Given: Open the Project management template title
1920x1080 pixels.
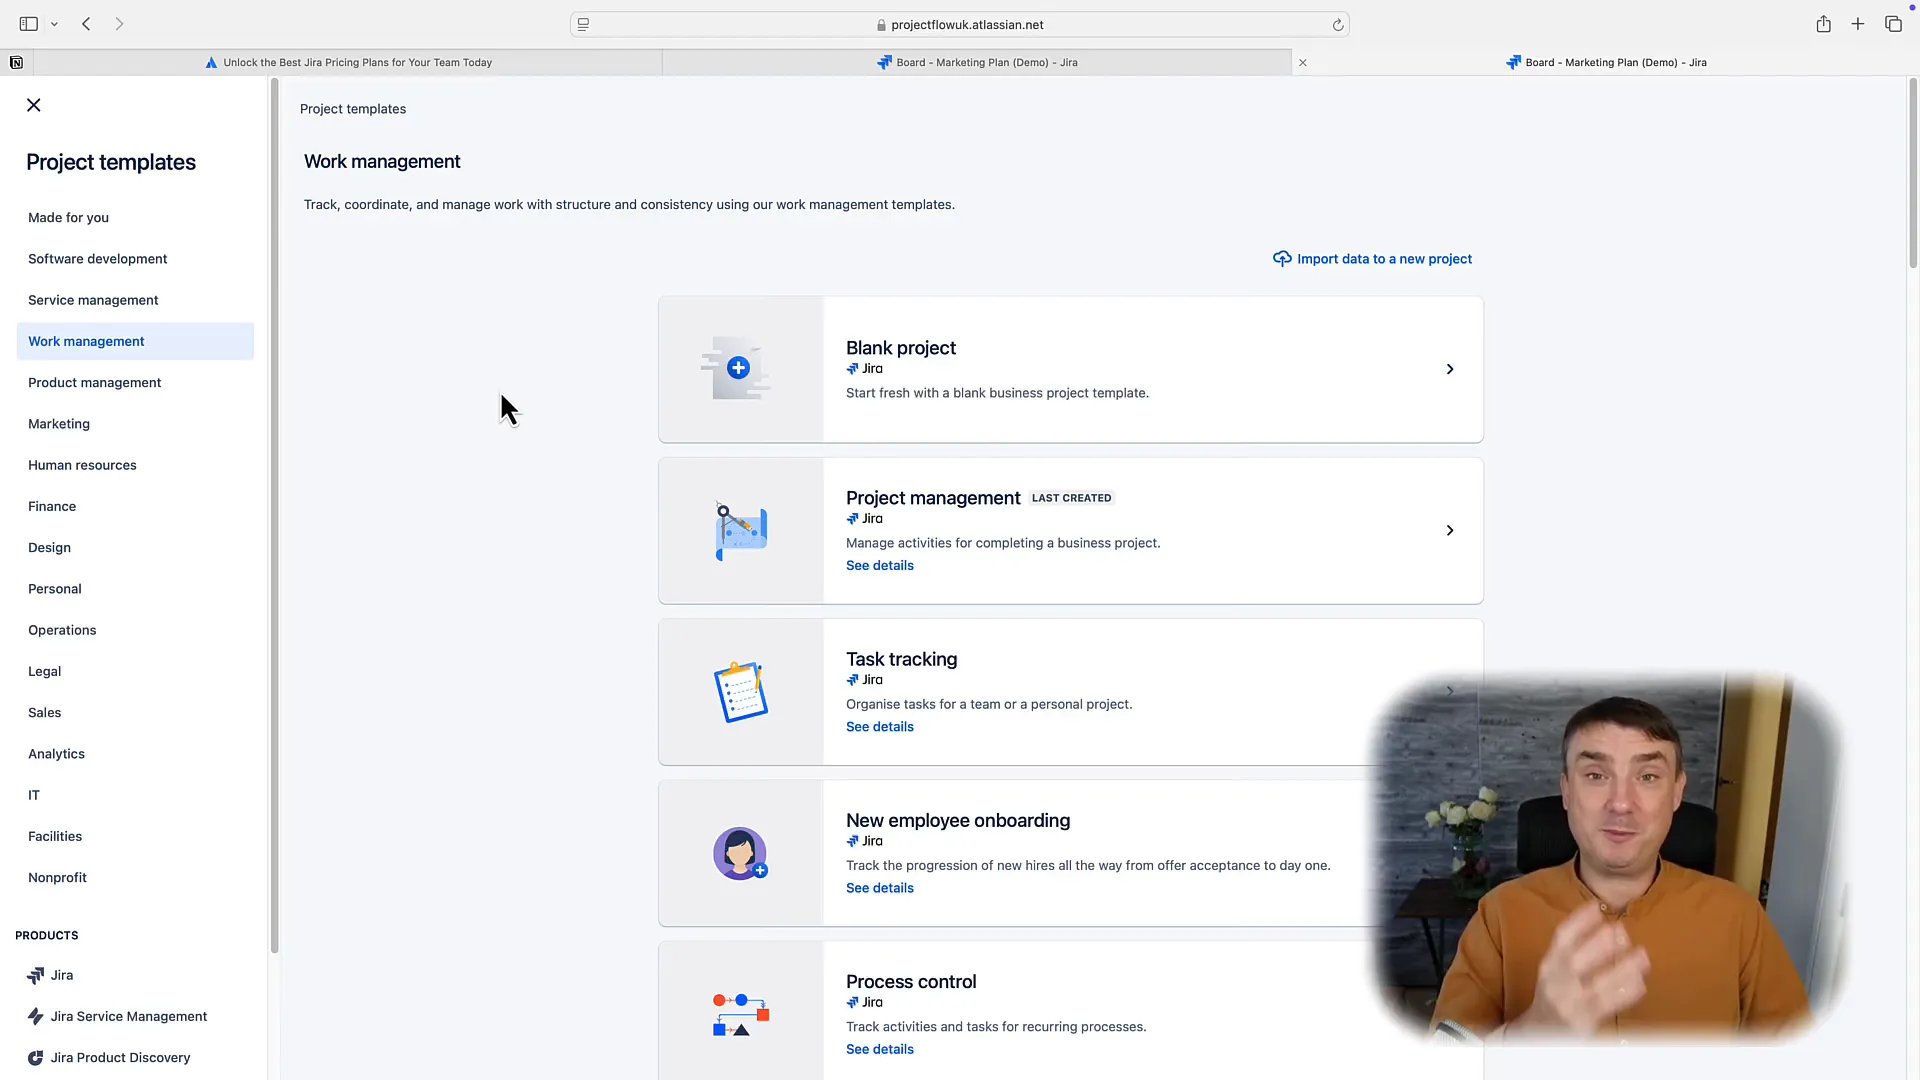Looking at the screenshot, I should pyautogui.click(x=933, y=497).
